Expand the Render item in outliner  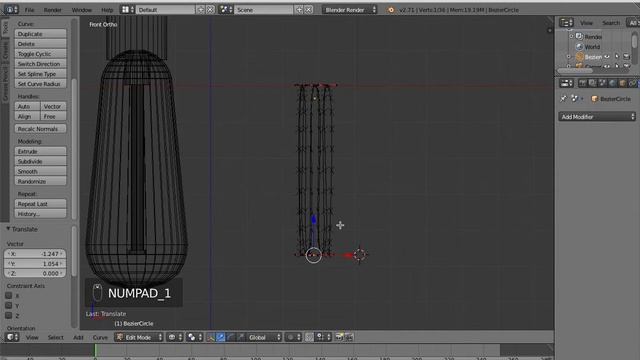point(571,36)
